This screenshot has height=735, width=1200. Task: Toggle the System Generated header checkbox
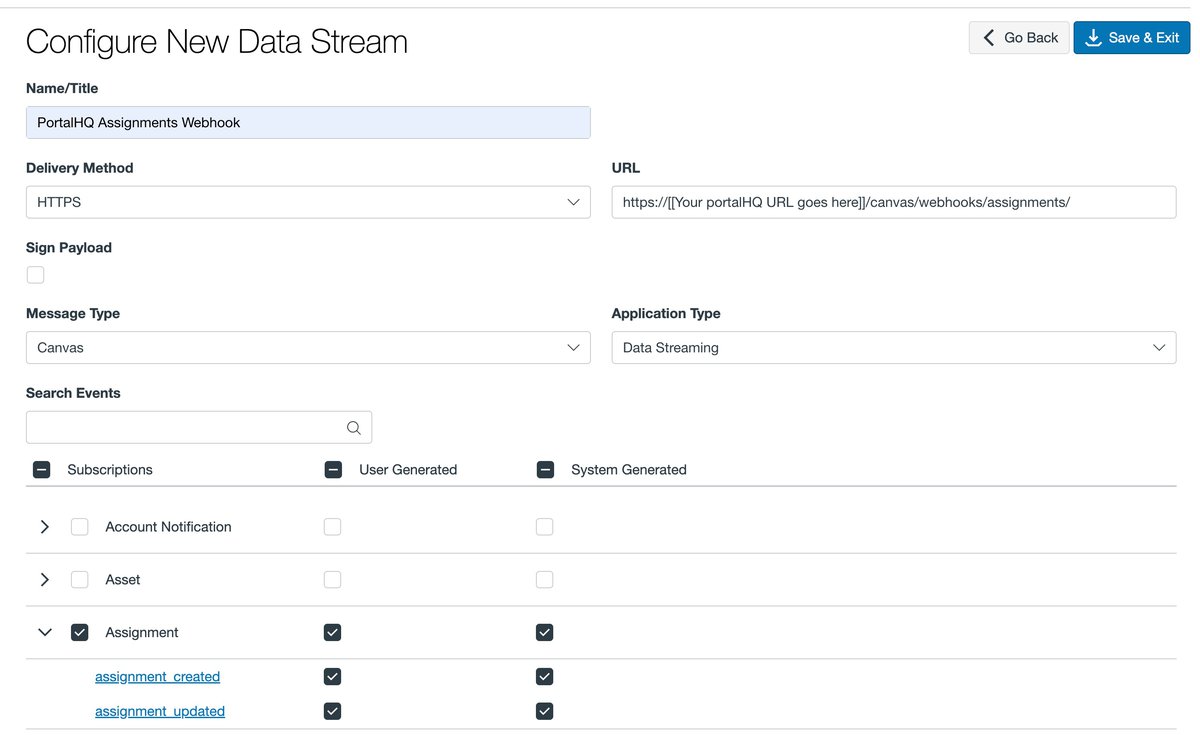(x=545, y=470)
